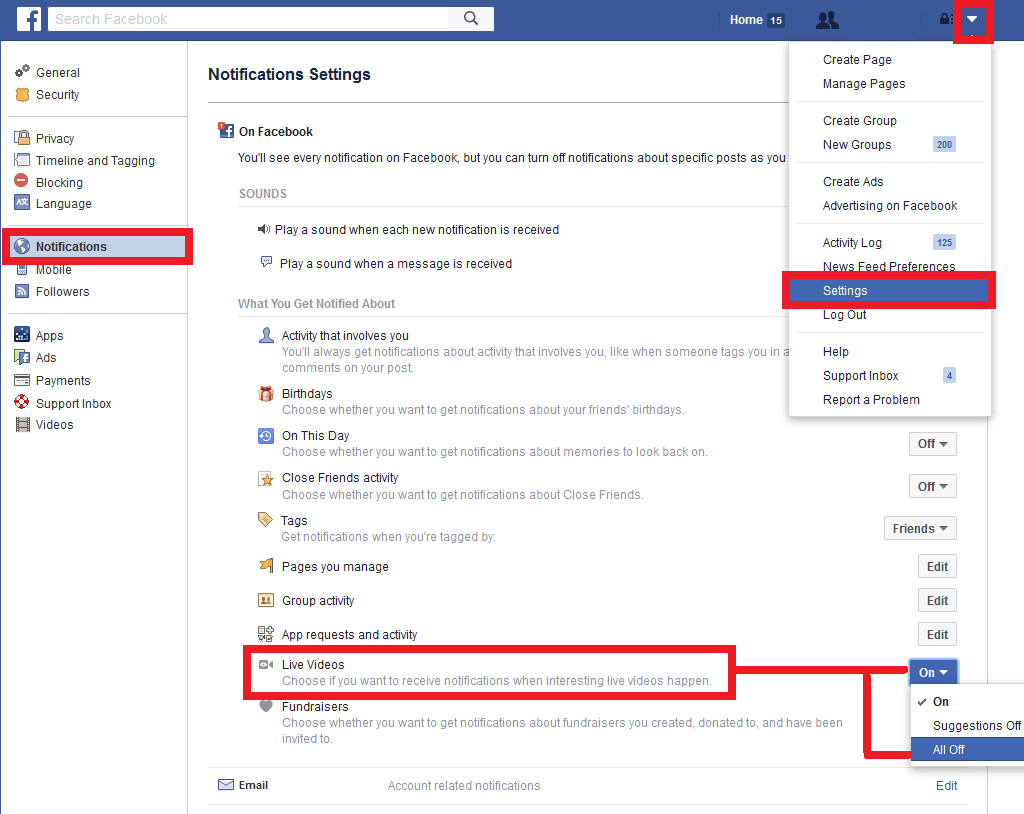Click the Group activity icon
Screen dimensions: 1024x814
click(x=266, y=600)
